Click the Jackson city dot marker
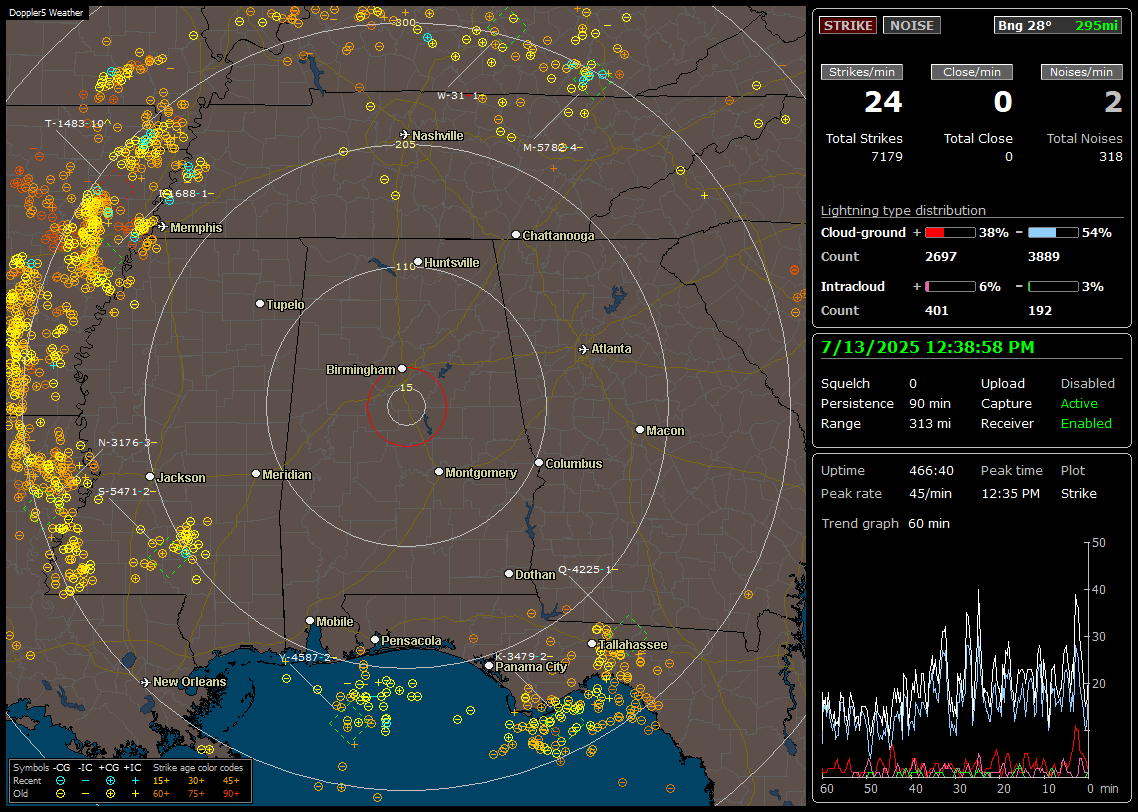 pos(150,477)
